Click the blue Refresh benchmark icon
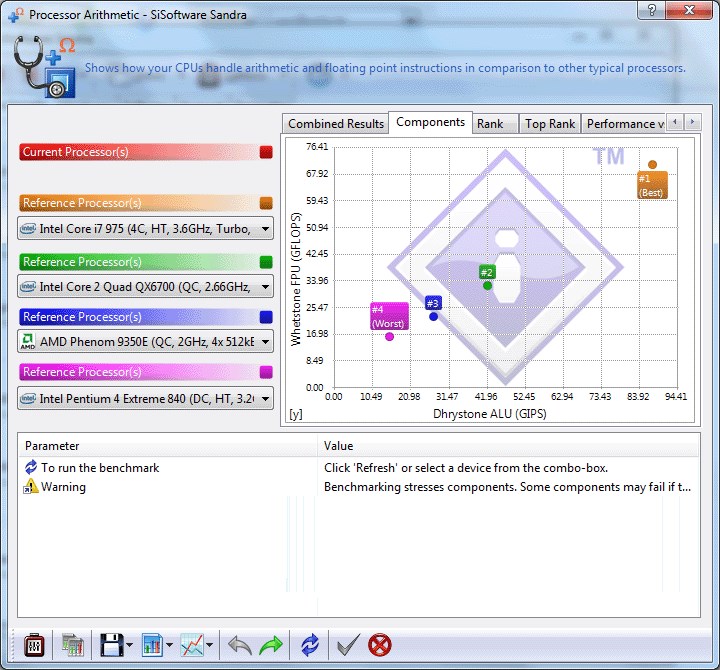Viewport: 720px width, 670px height. pos(310,645)
